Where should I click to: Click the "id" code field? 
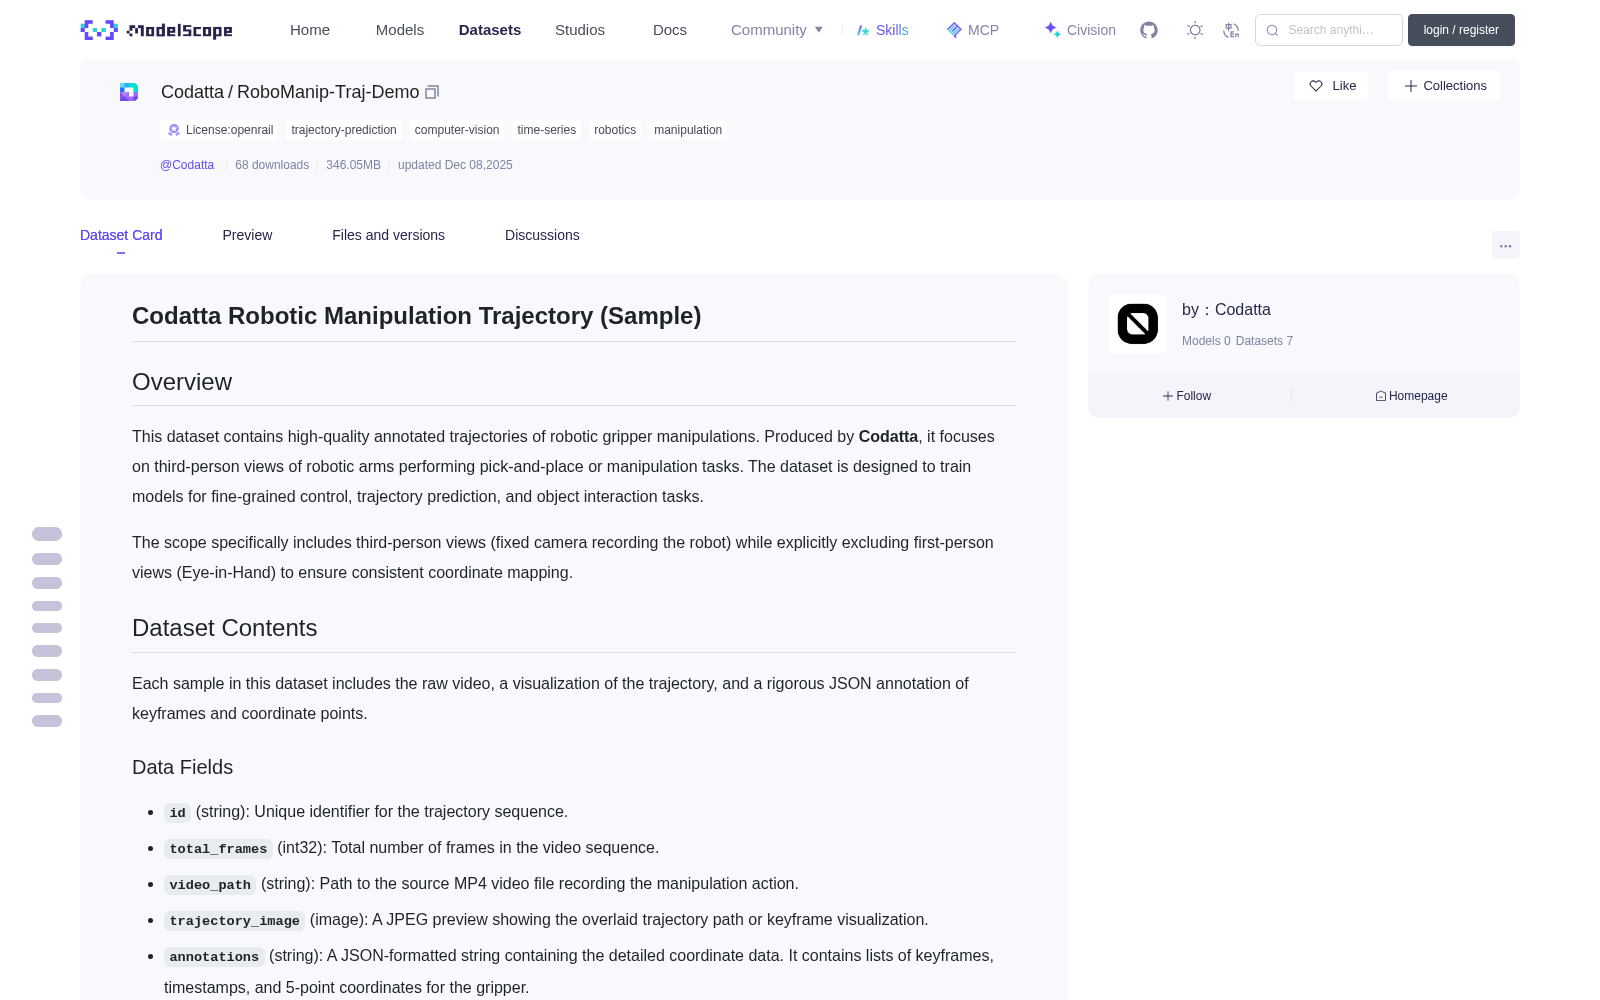[177, 813]
